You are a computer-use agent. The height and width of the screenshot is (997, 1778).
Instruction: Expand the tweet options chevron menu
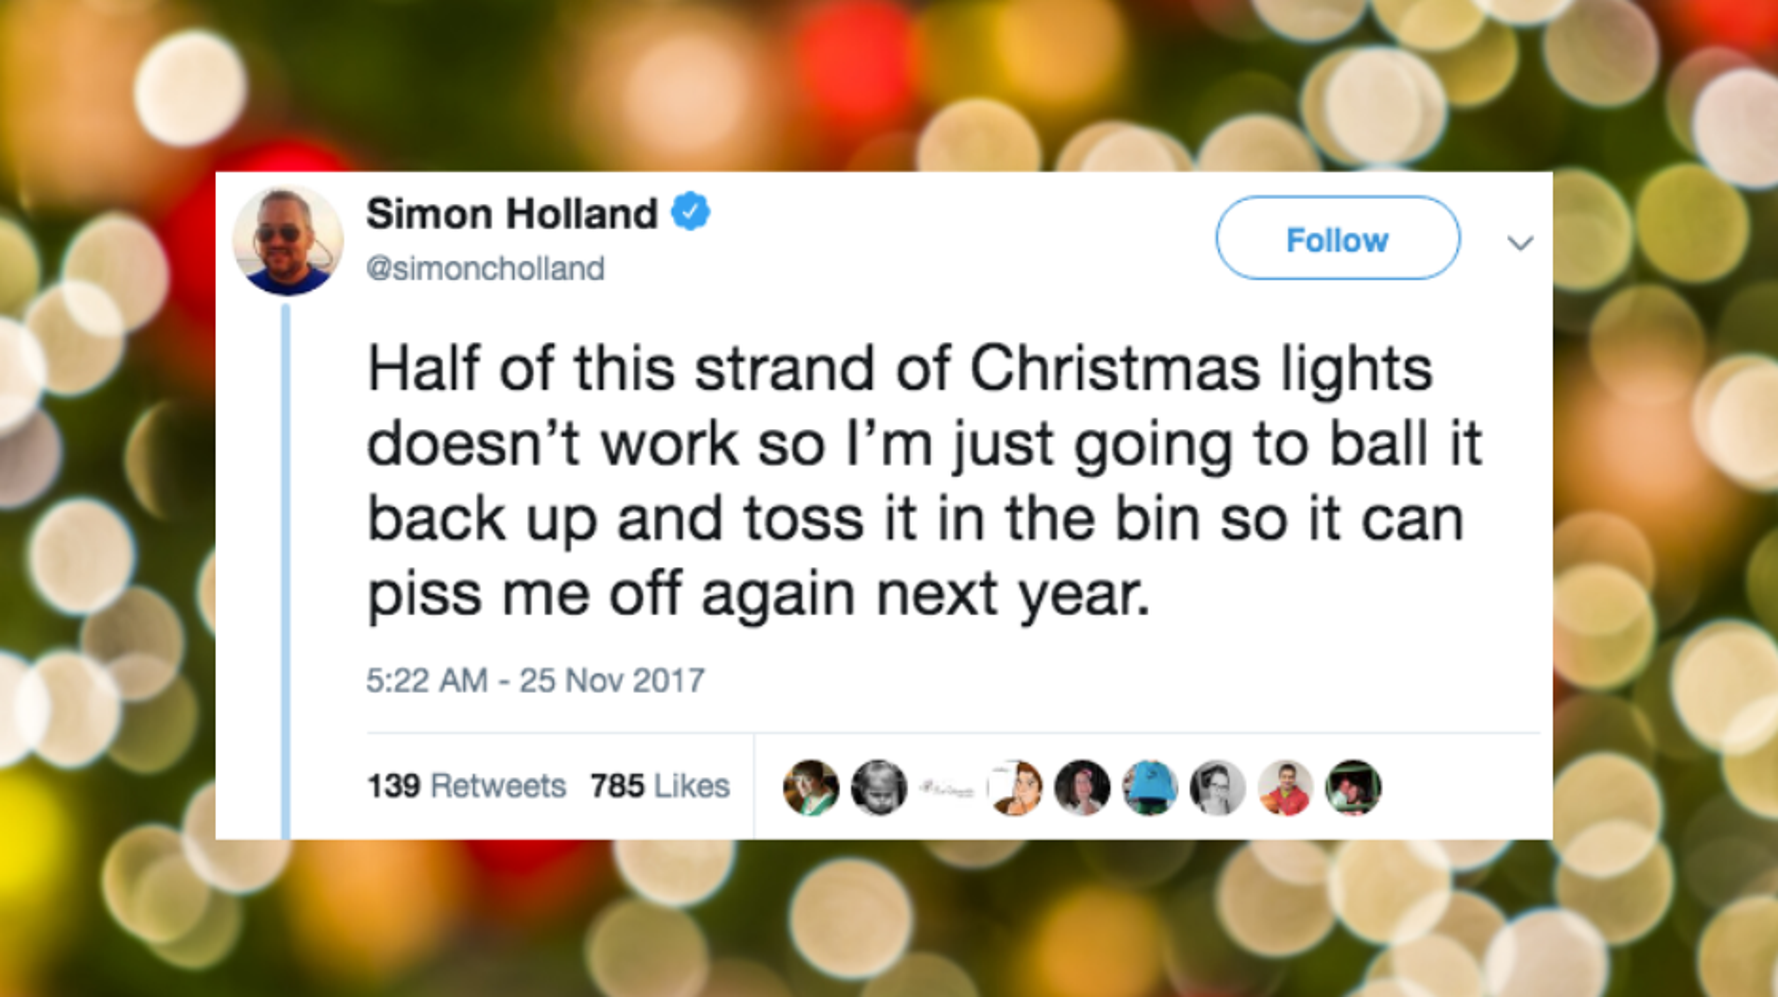(1520, 243)
